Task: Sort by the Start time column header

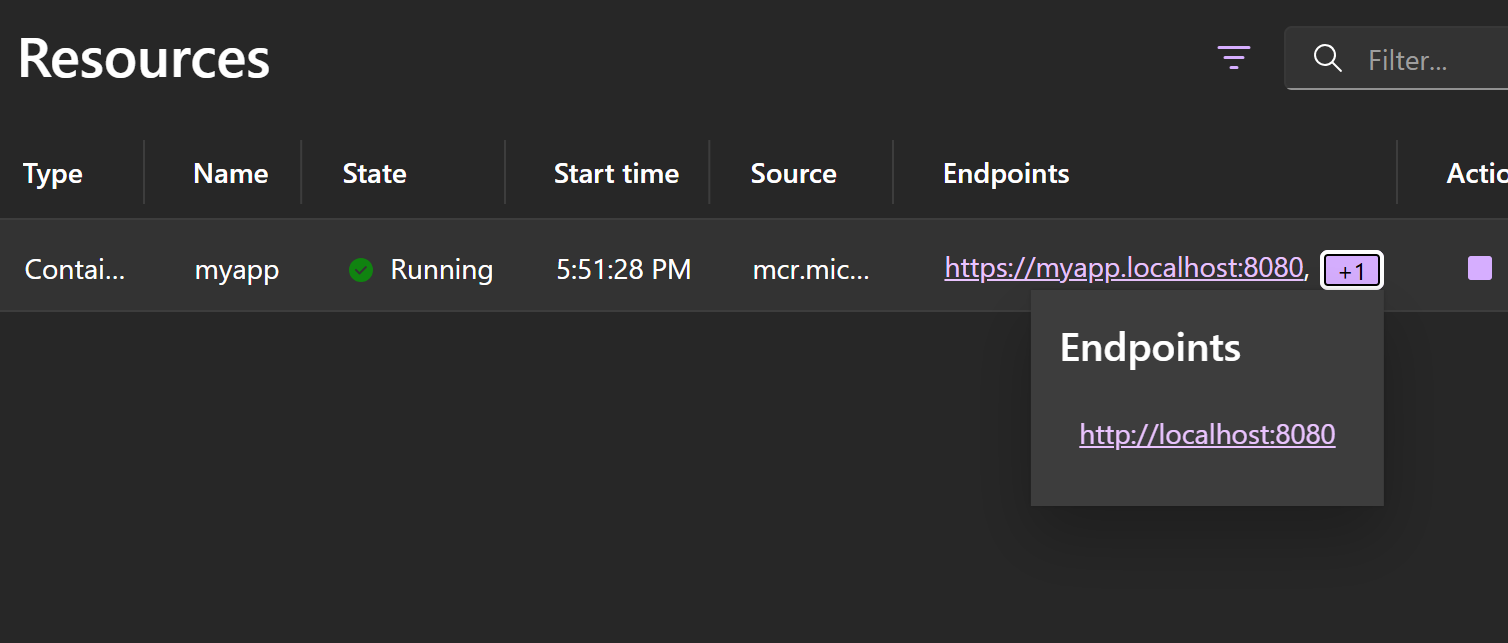Action: pyautogui.click(x=616, y=172)
